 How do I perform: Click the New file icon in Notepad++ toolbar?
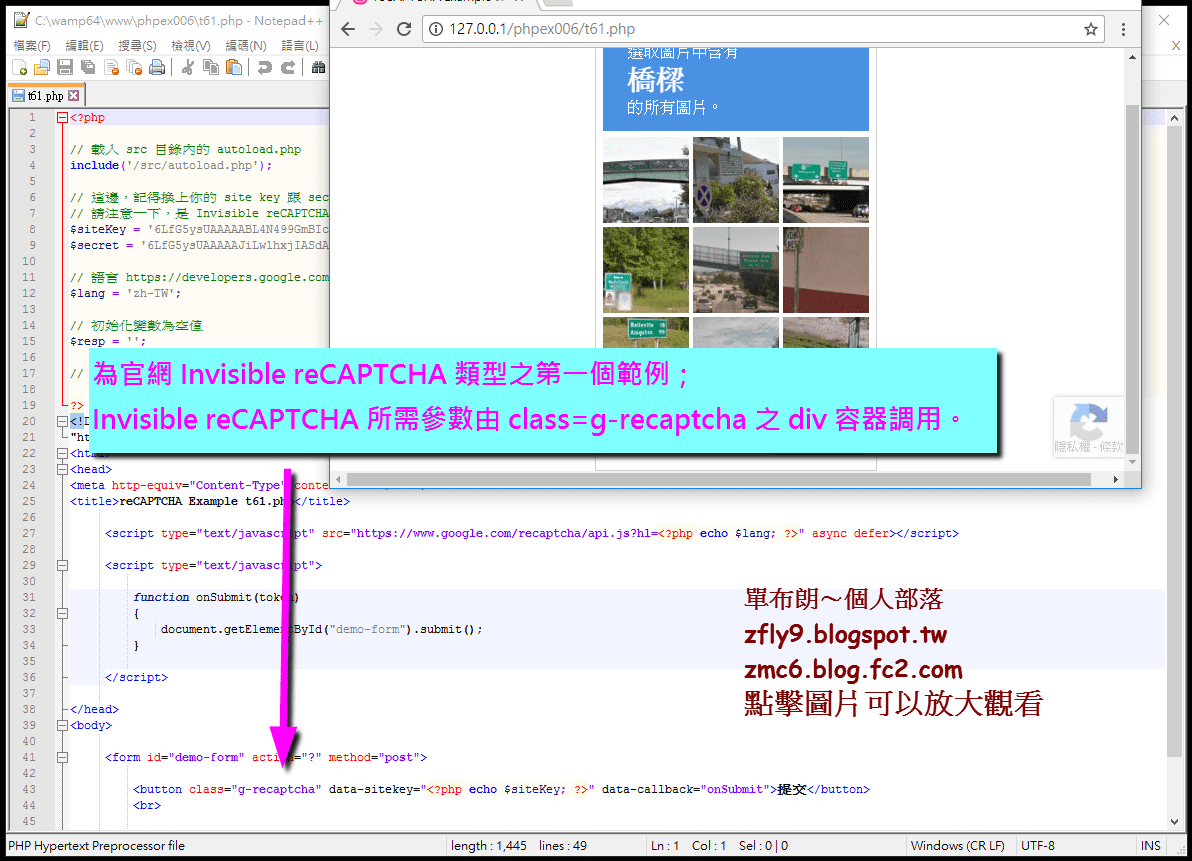click(x=20, y=68)
